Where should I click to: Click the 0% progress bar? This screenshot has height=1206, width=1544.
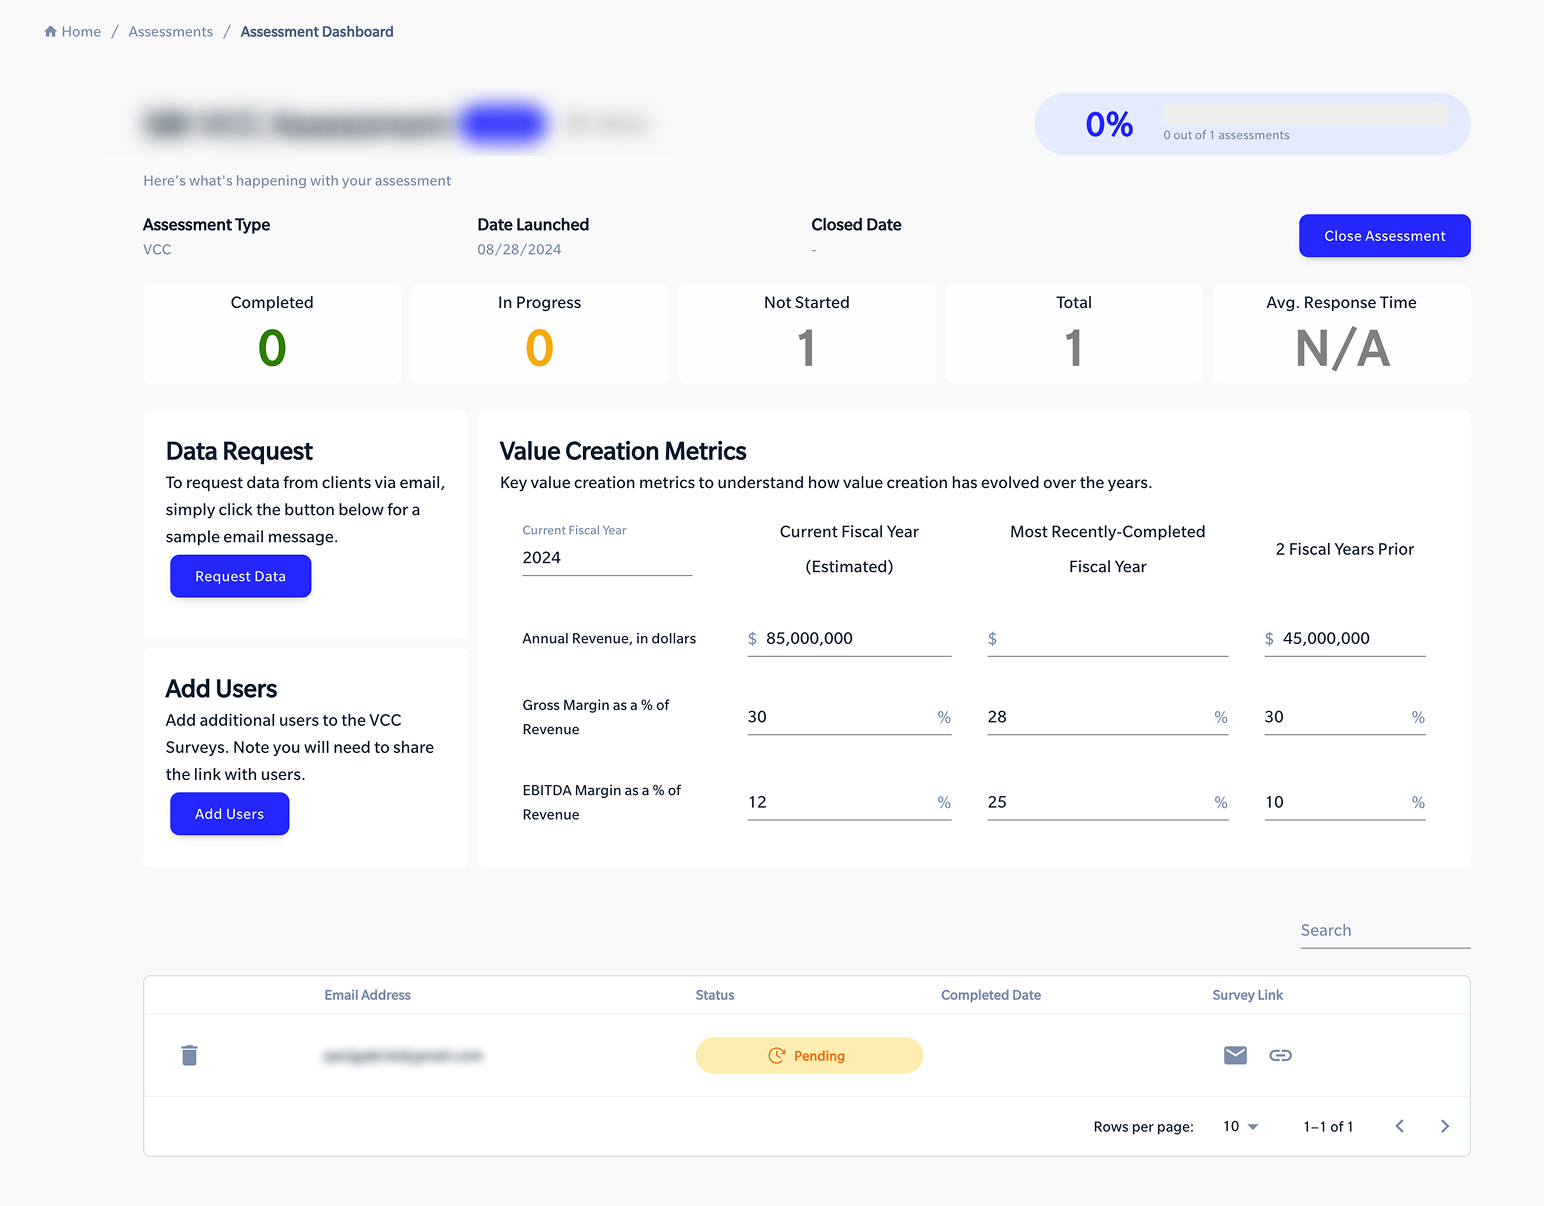click(x=1305, y=115)
